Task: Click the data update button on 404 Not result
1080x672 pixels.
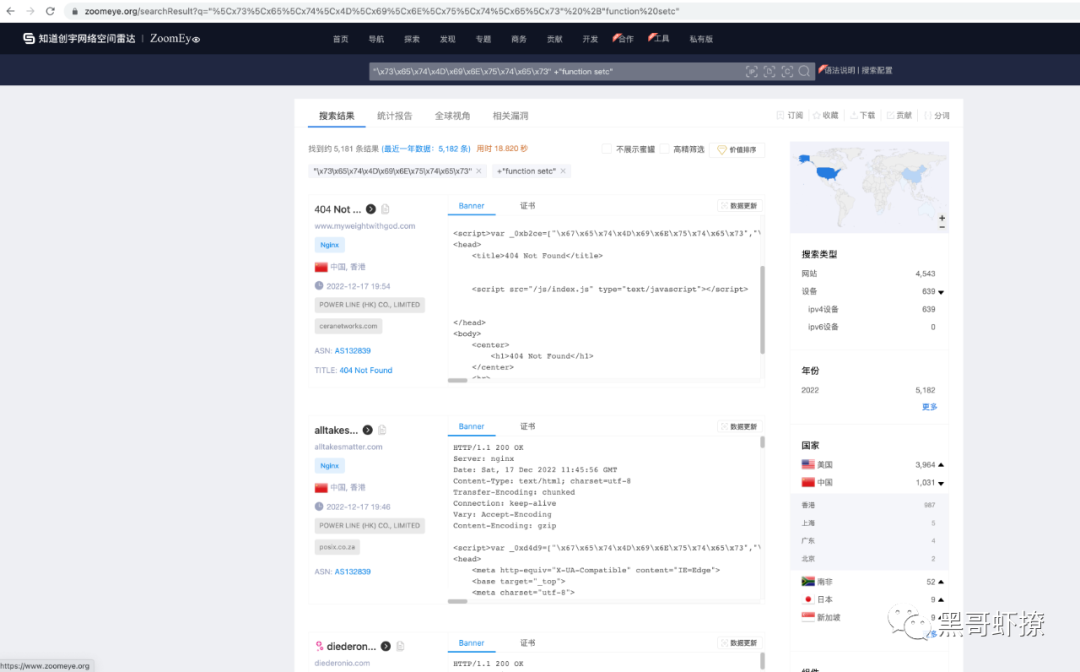Action: [x=739, y=206]
